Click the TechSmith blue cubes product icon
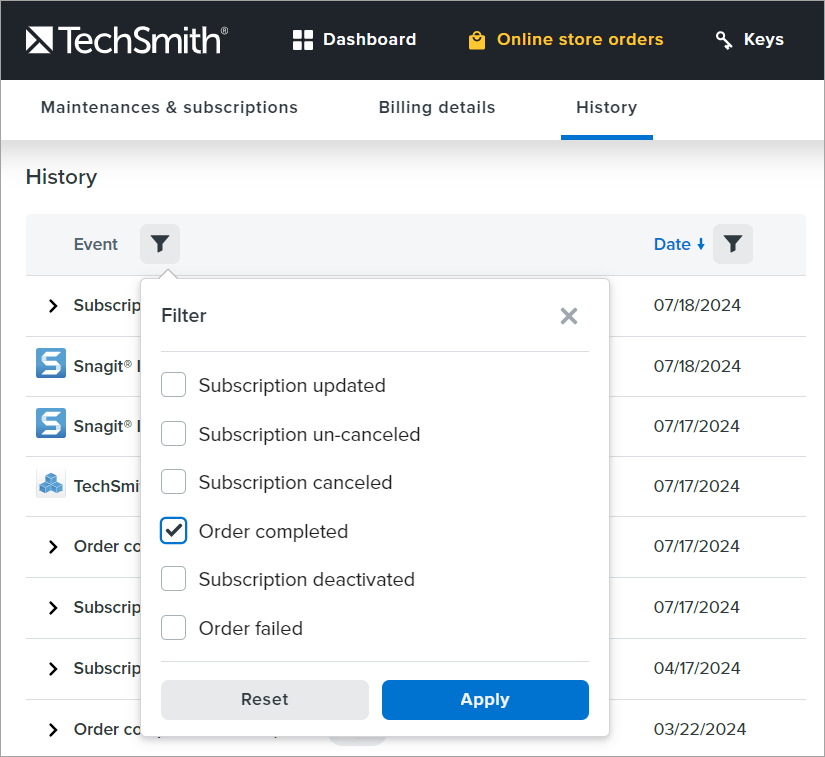Viewport: 825px width, 757px height. tap(51, 485)
